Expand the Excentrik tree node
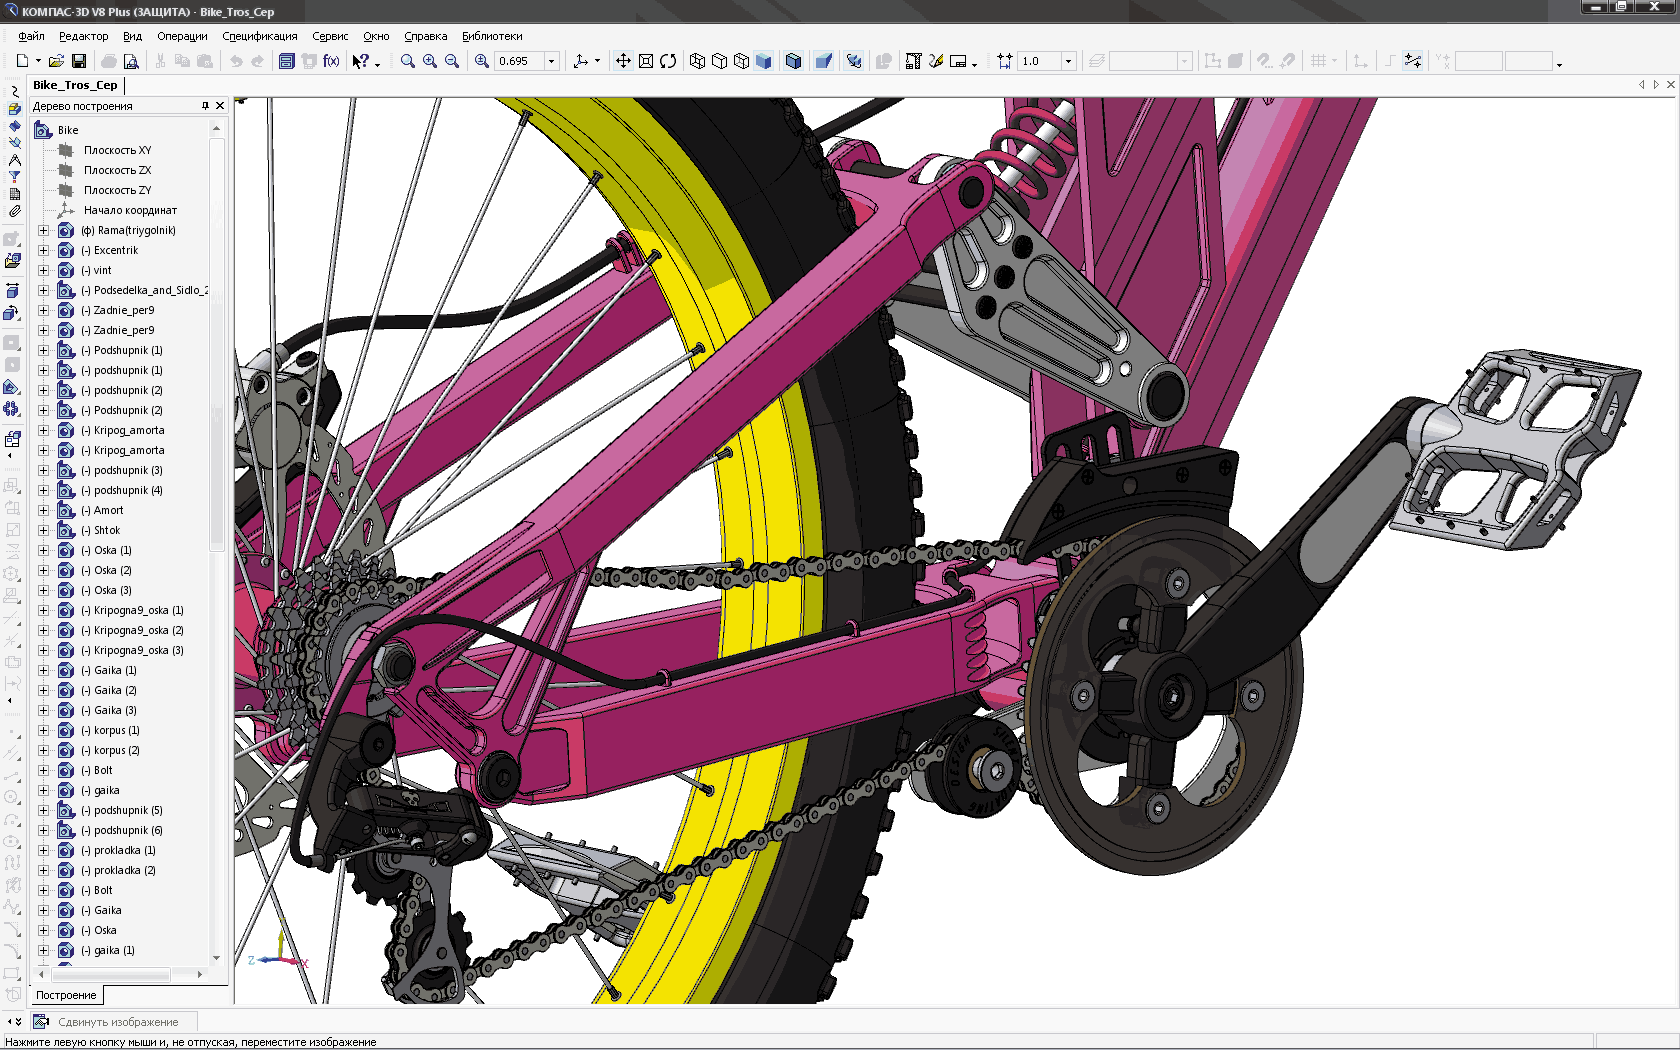 (44, 250)
